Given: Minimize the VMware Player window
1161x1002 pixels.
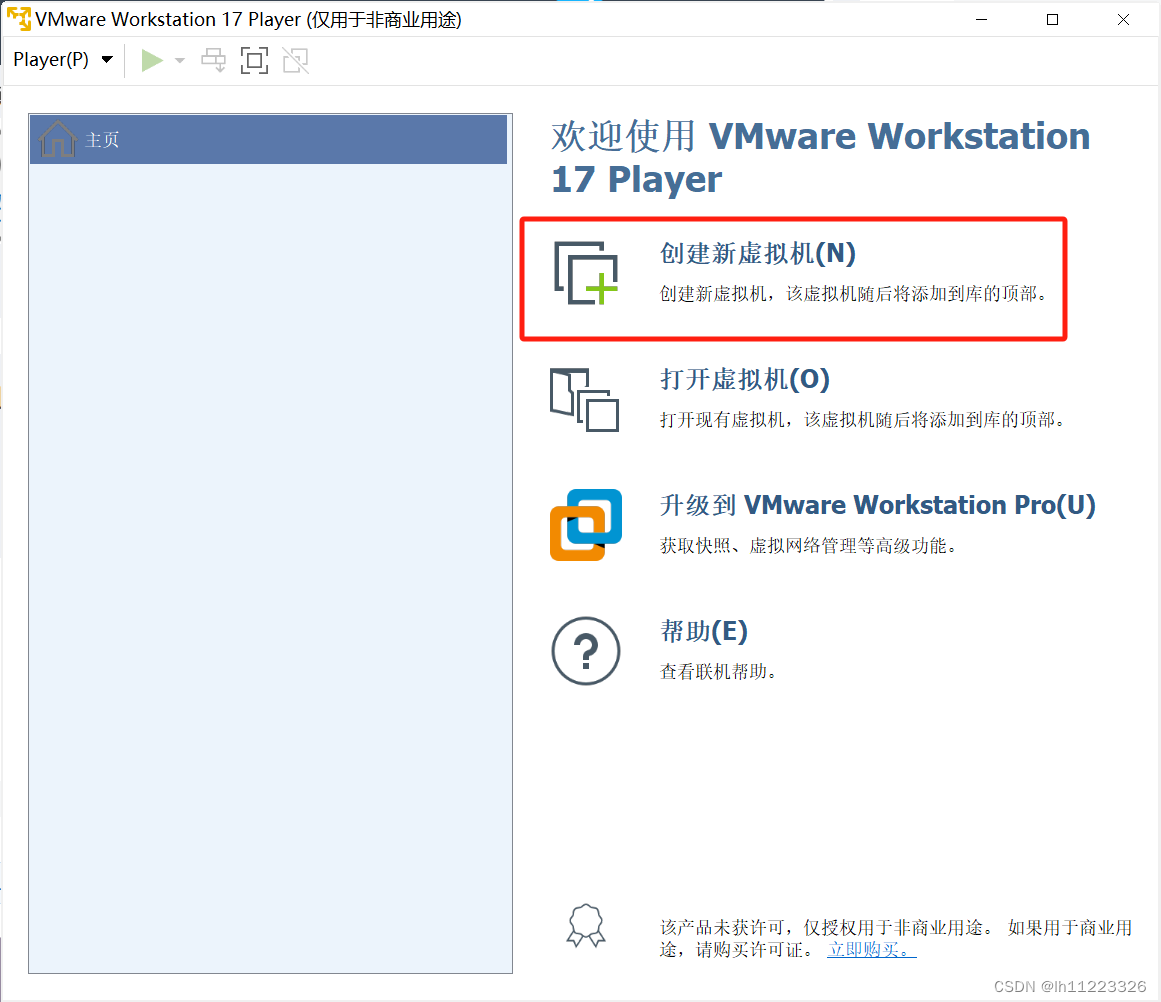Looking at the screenshot, I should click(982, 19).
